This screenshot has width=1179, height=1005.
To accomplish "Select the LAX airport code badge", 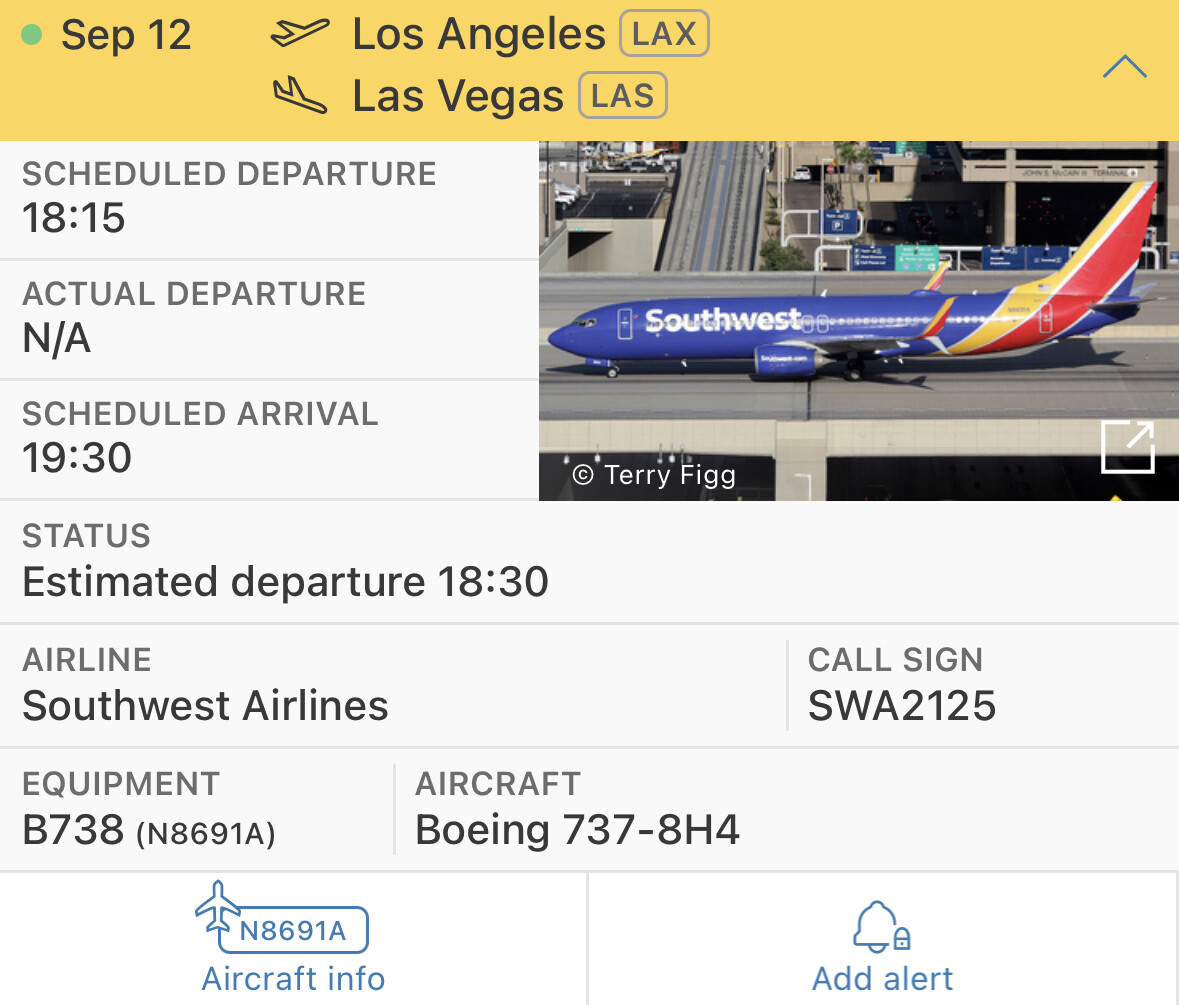I will 664,33.
